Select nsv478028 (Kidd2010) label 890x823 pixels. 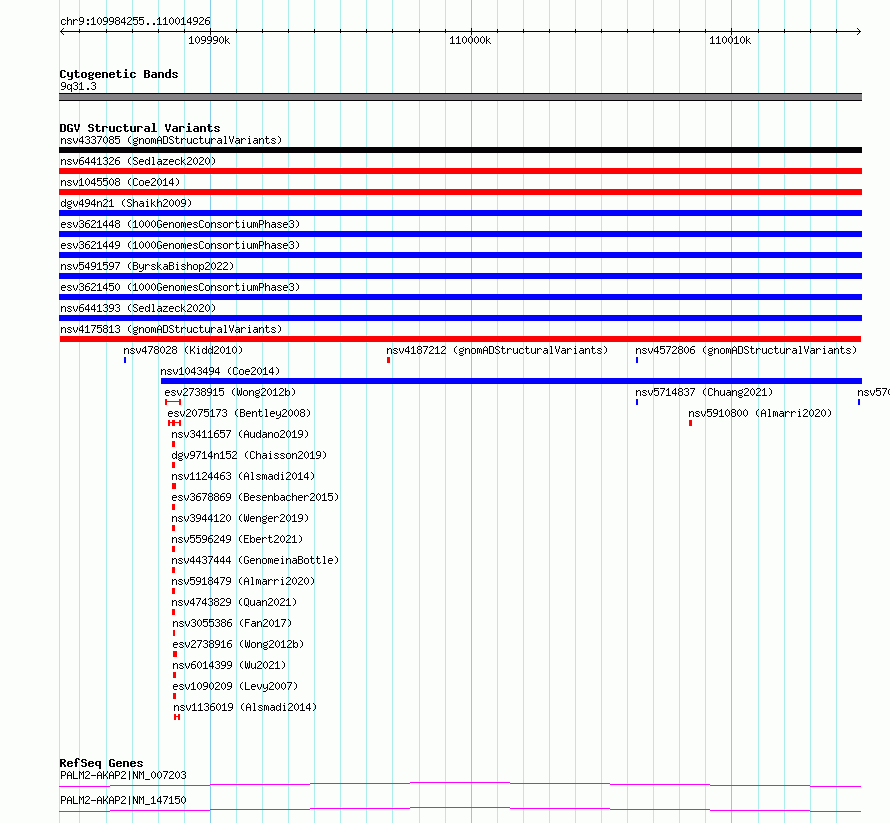point(183,350)
